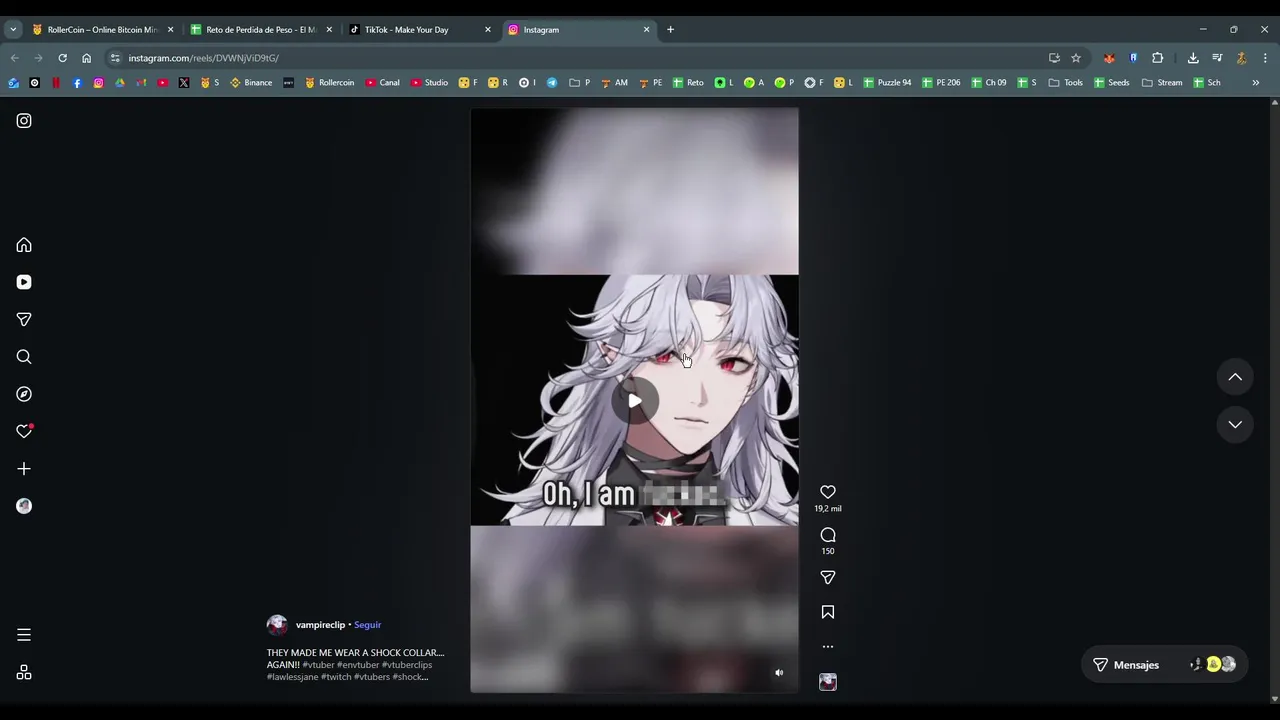
Task: Open the reel's comments bubble
Action: (x=828, y=535)
